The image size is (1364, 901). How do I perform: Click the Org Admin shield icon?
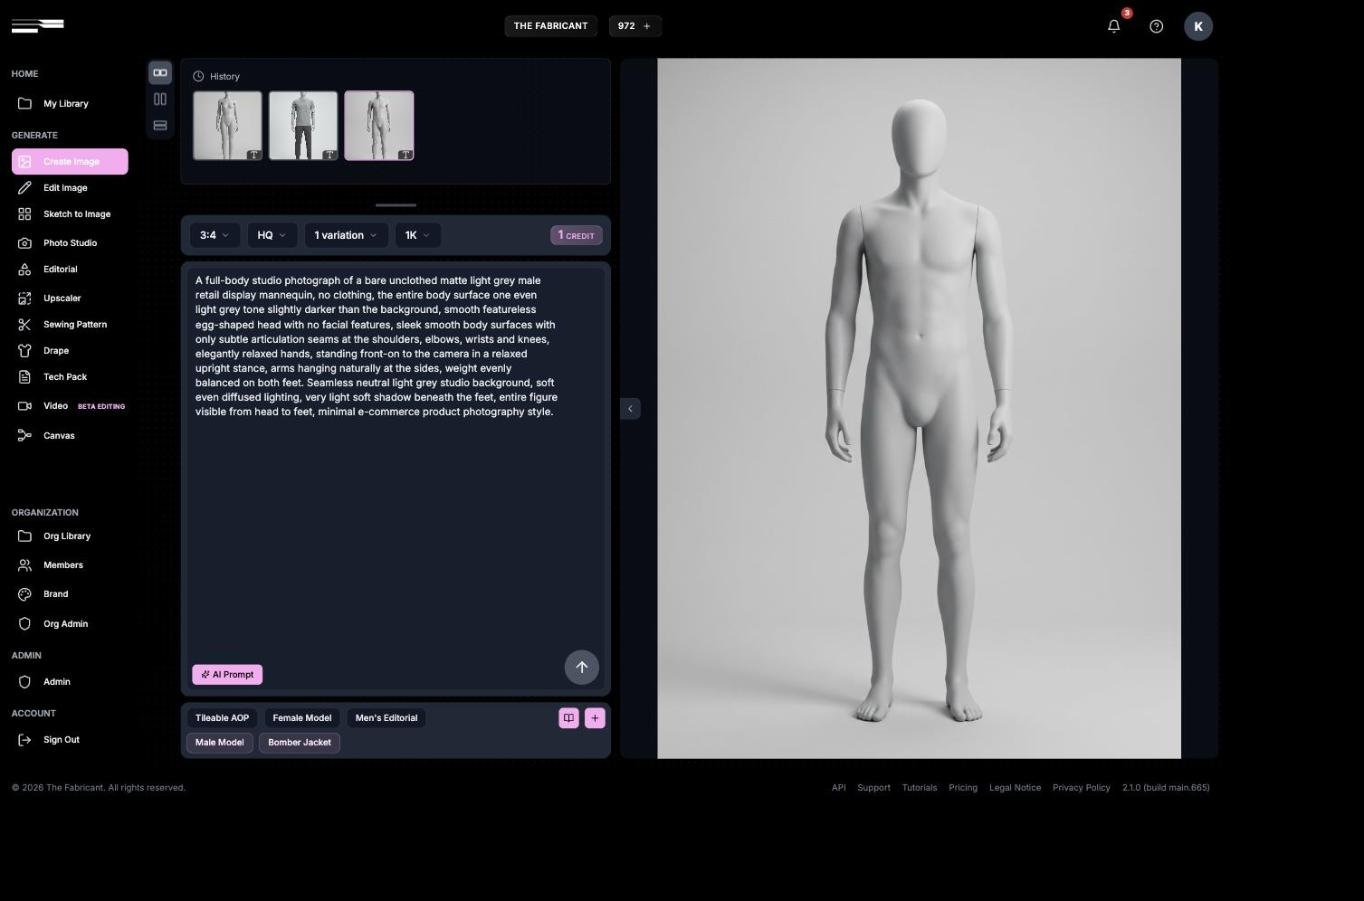coord(25,624)
